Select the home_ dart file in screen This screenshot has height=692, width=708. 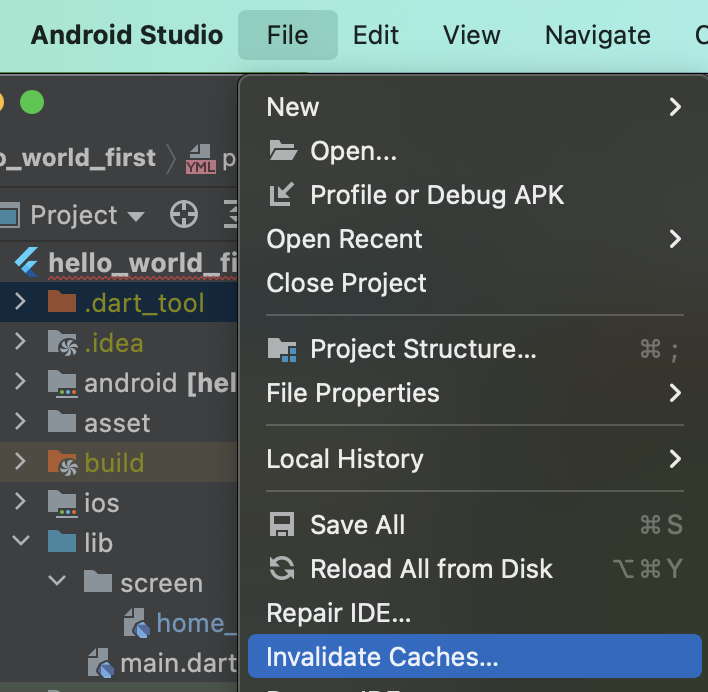[196, 624]
